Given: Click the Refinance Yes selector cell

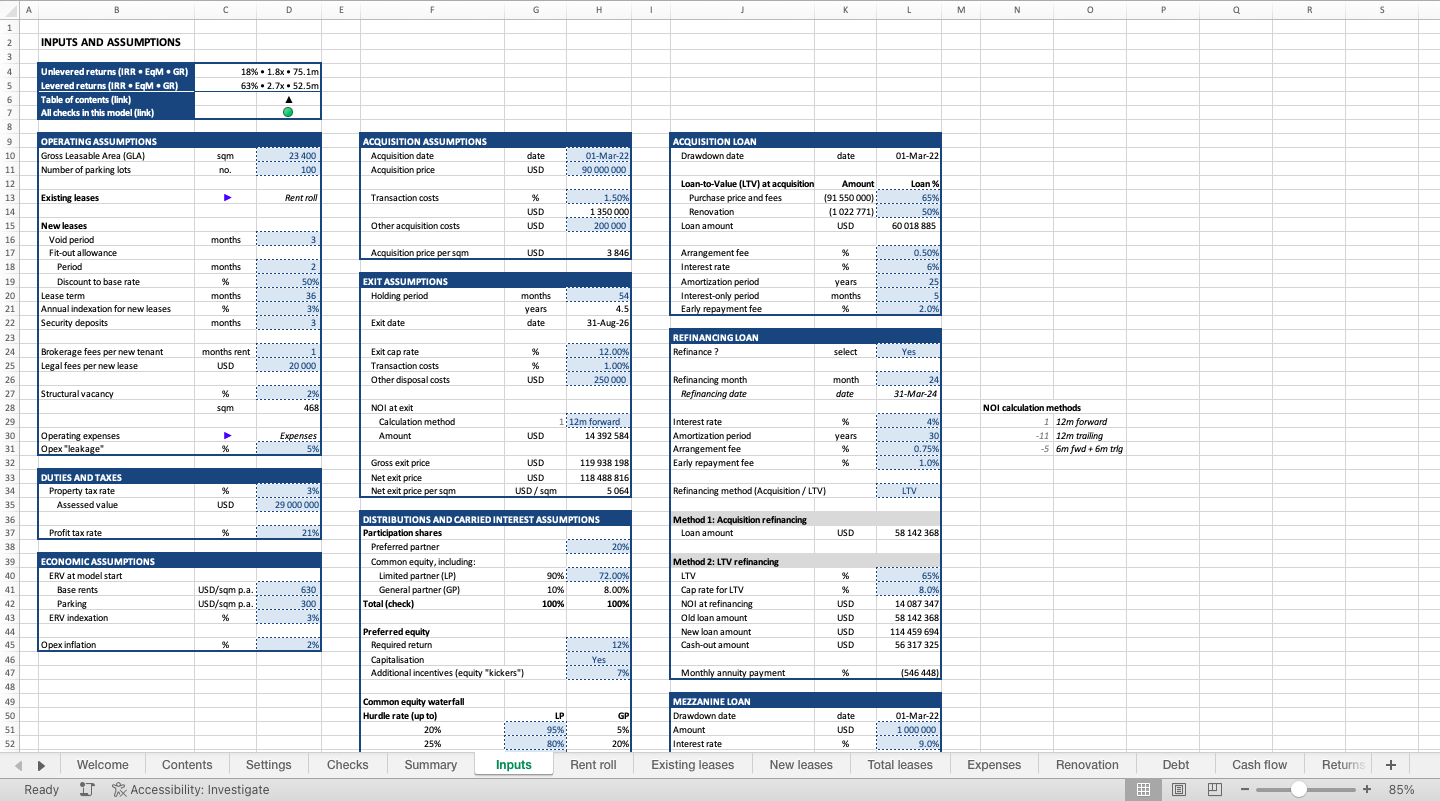Looking at the screenshot, I should coord(908,352).
